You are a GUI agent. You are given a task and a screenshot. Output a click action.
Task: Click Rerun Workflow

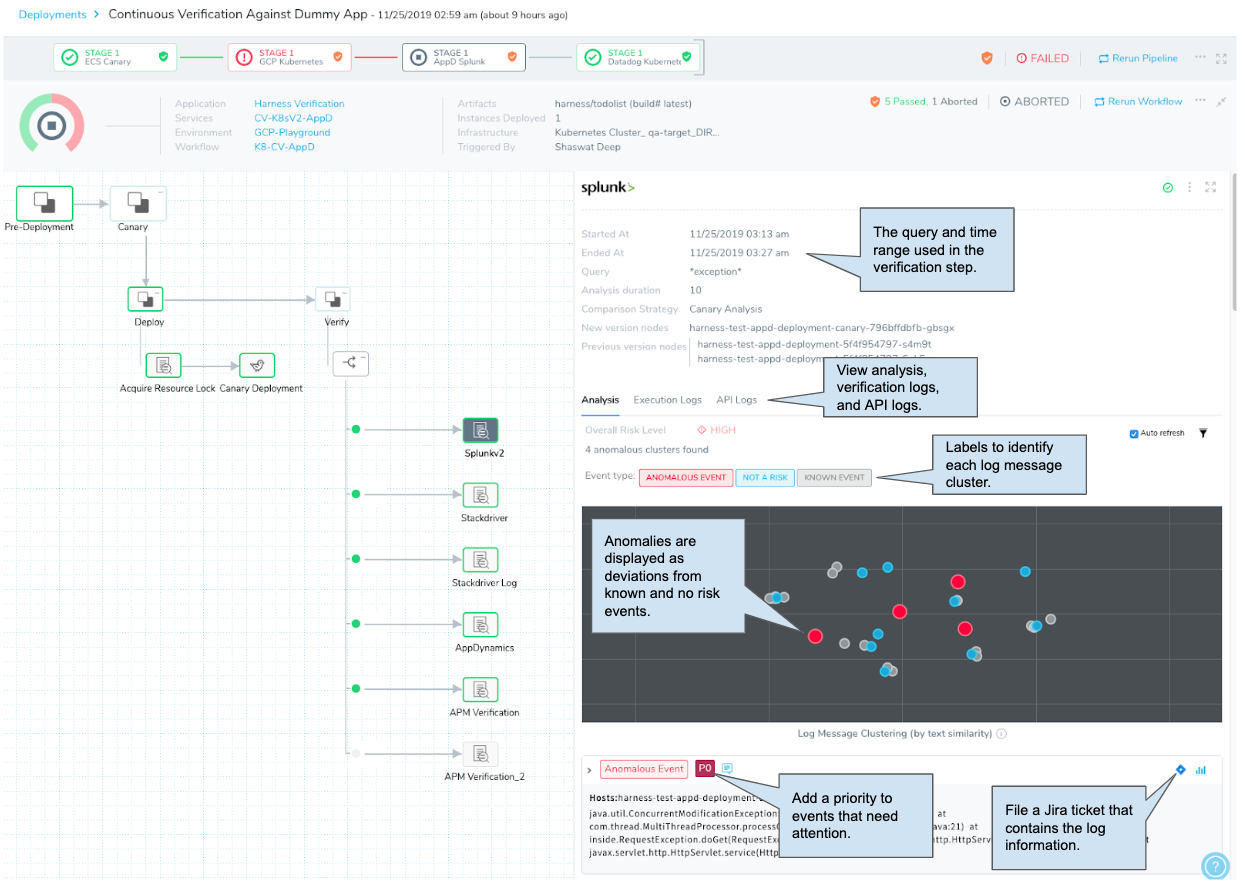tap(1138, 101)
